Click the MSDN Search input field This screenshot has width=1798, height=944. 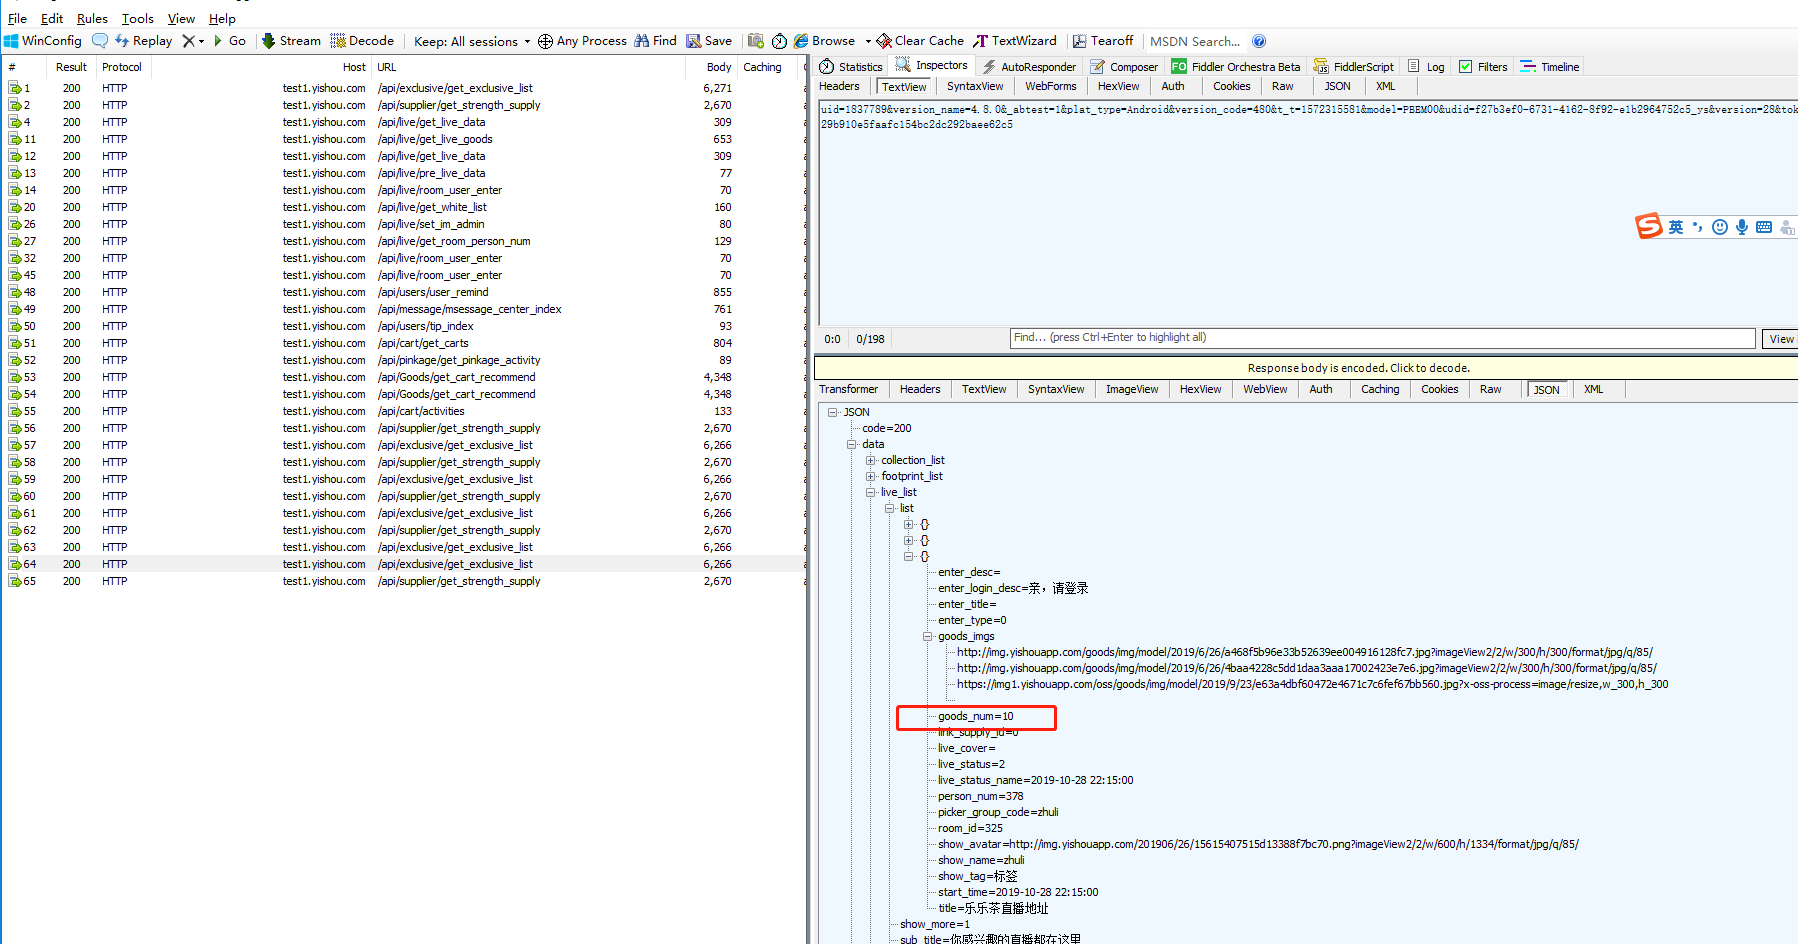point(1195,41)
